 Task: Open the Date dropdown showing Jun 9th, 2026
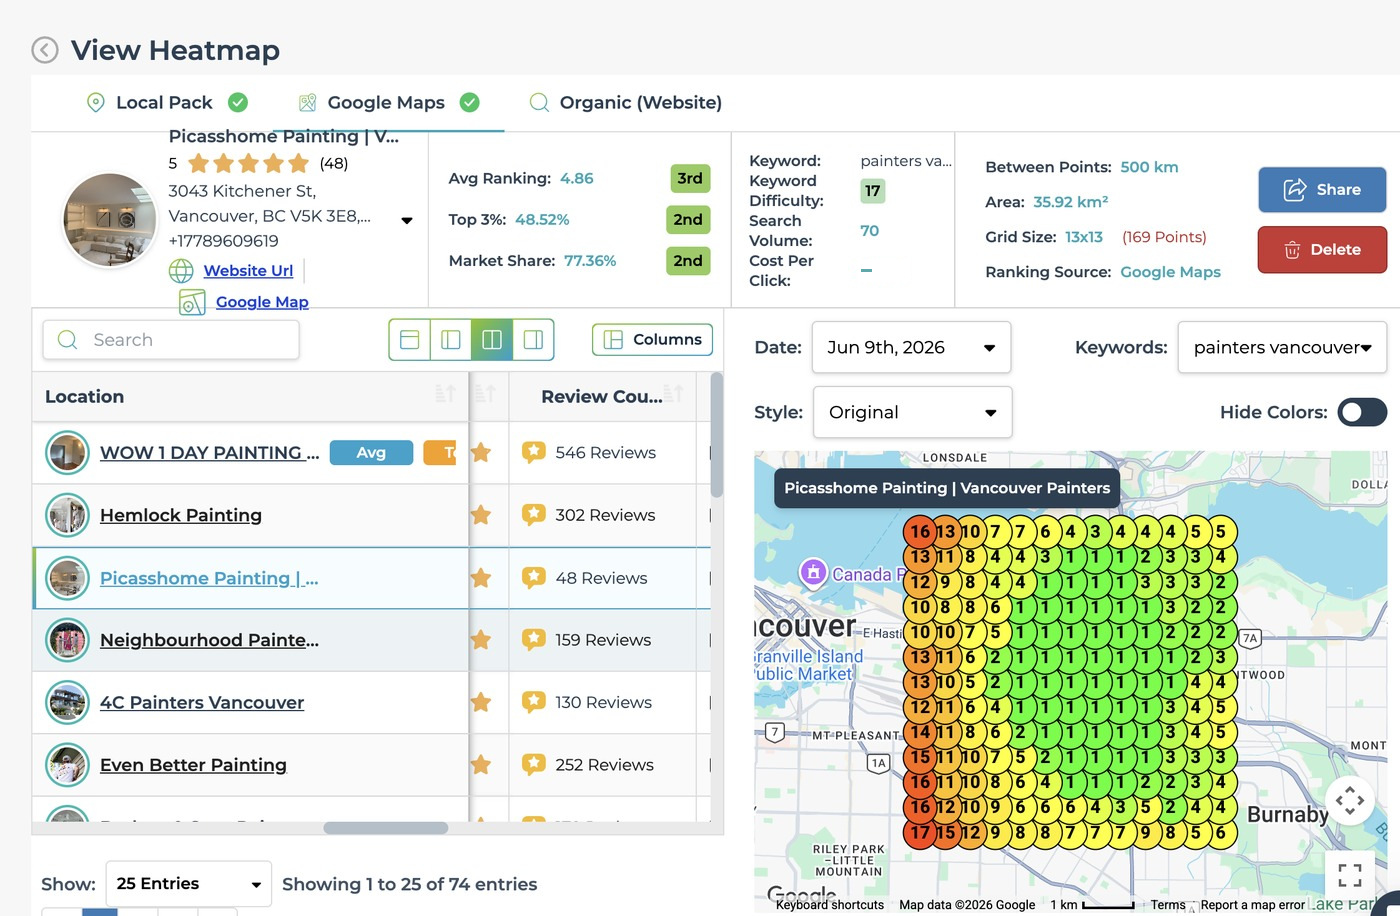point(911,348)
